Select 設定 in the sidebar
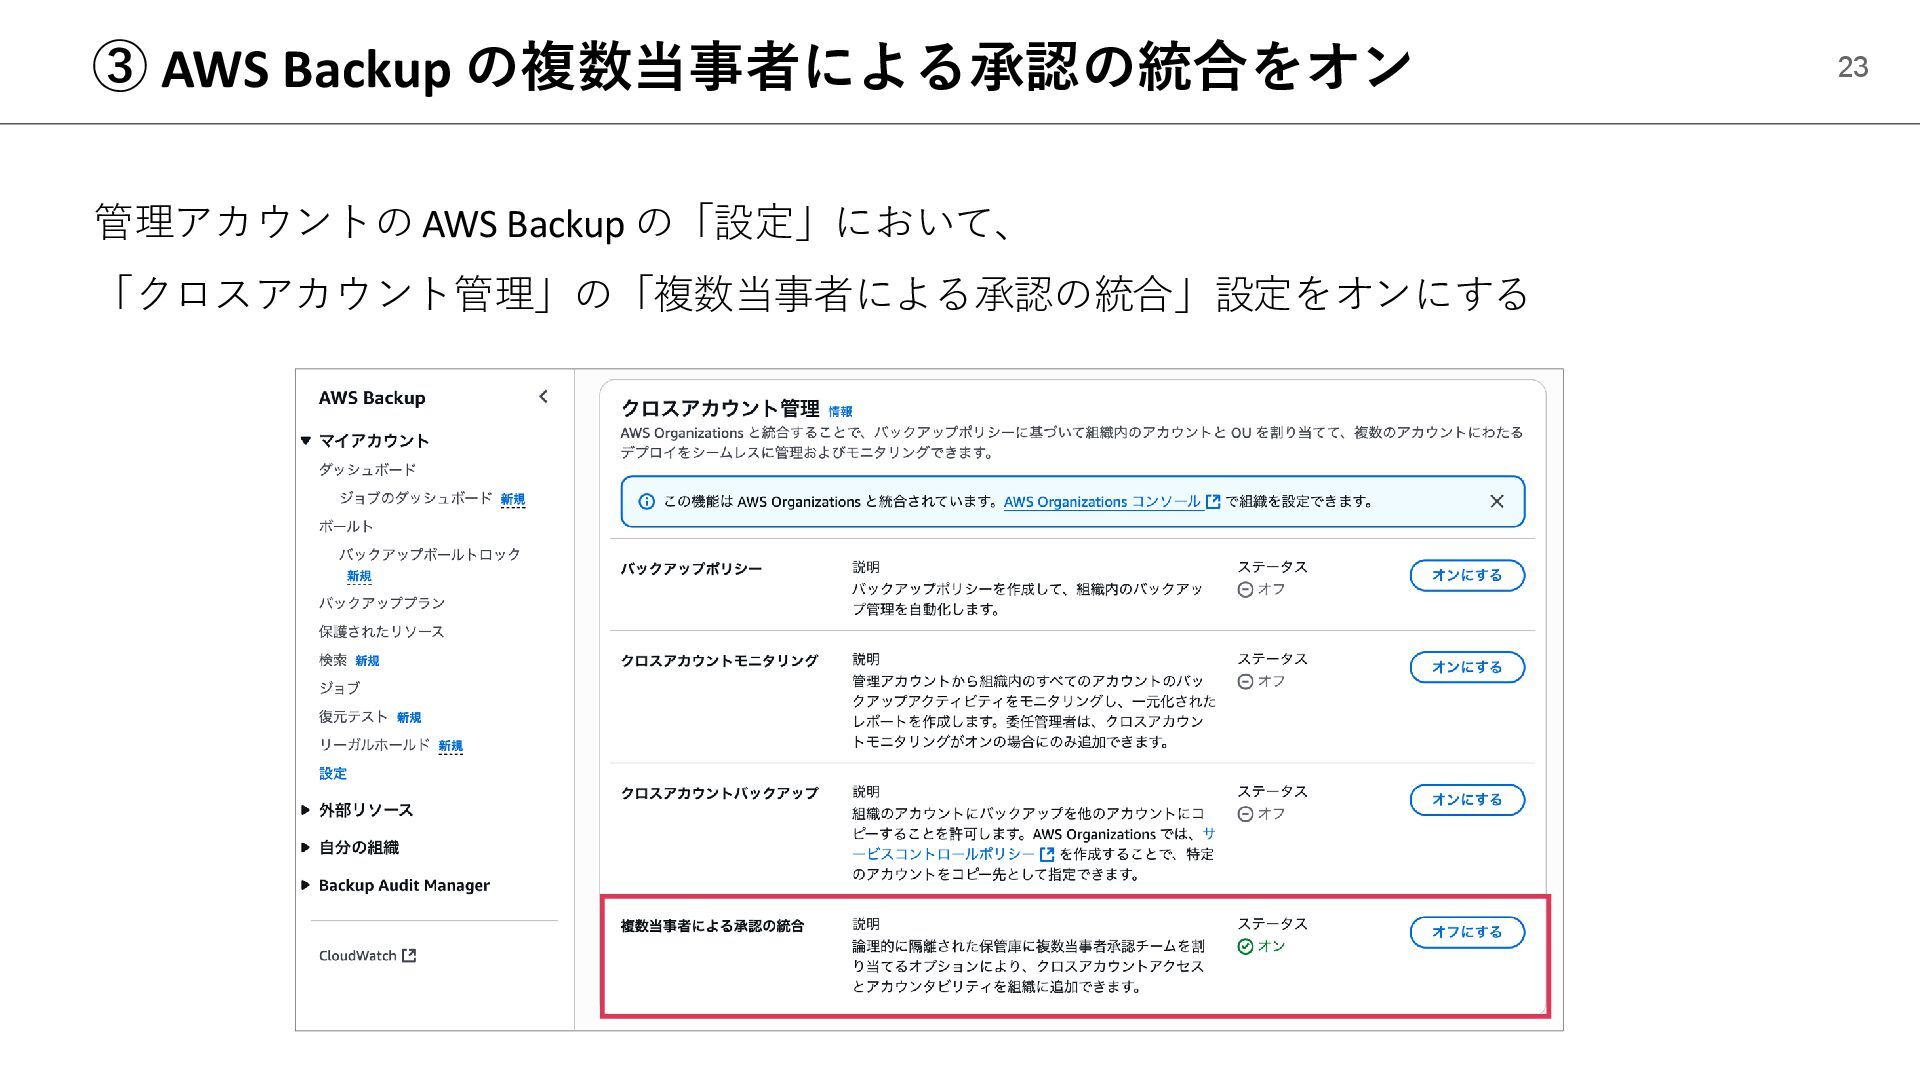 [333, 773]
